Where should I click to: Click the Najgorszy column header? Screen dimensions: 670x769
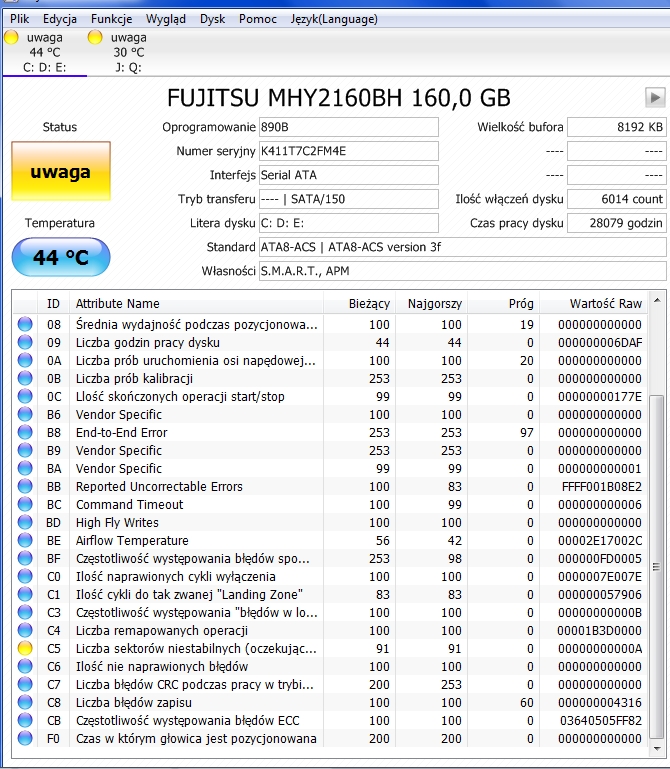pyautogui.click(x=432, y=304)
